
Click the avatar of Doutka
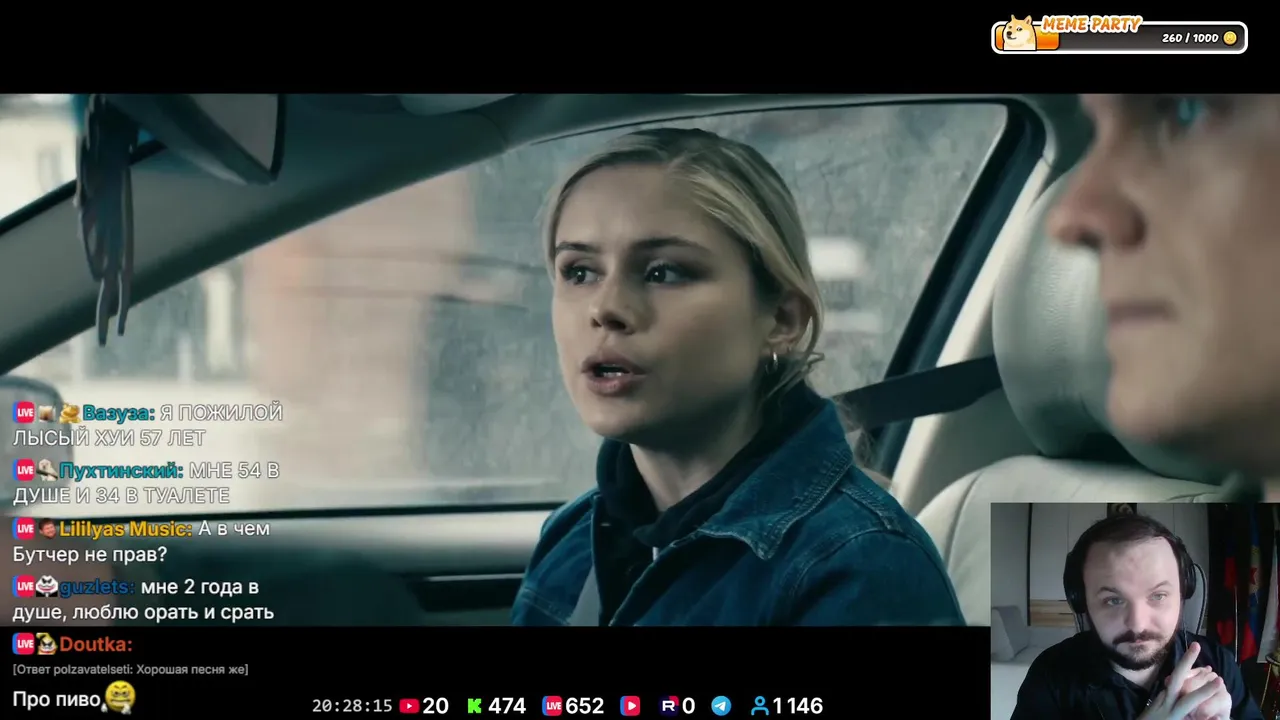(x=48, y=644)
